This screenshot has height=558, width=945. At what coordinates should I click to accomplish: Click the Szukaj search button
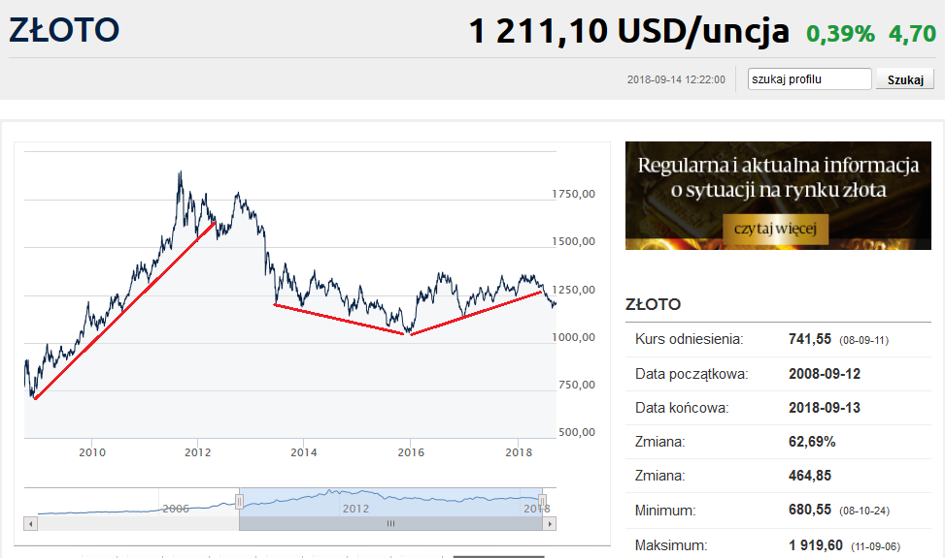[x=905, y=79]
